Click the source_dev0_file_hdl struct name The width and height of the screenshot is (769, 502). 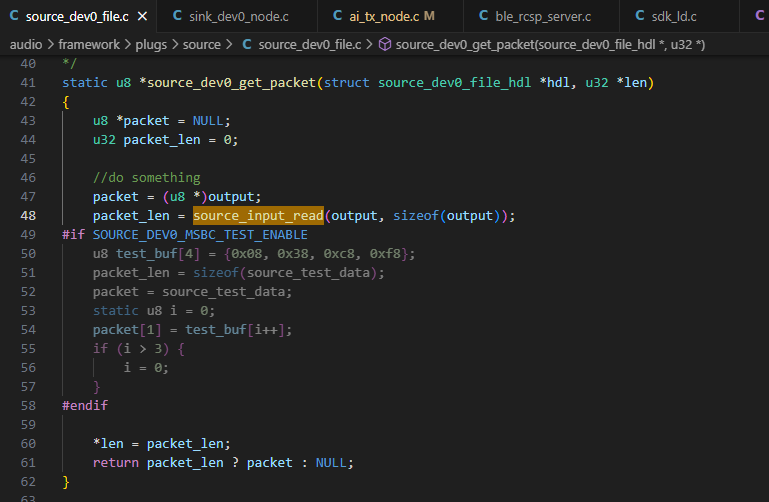click(x=454, y=82)
